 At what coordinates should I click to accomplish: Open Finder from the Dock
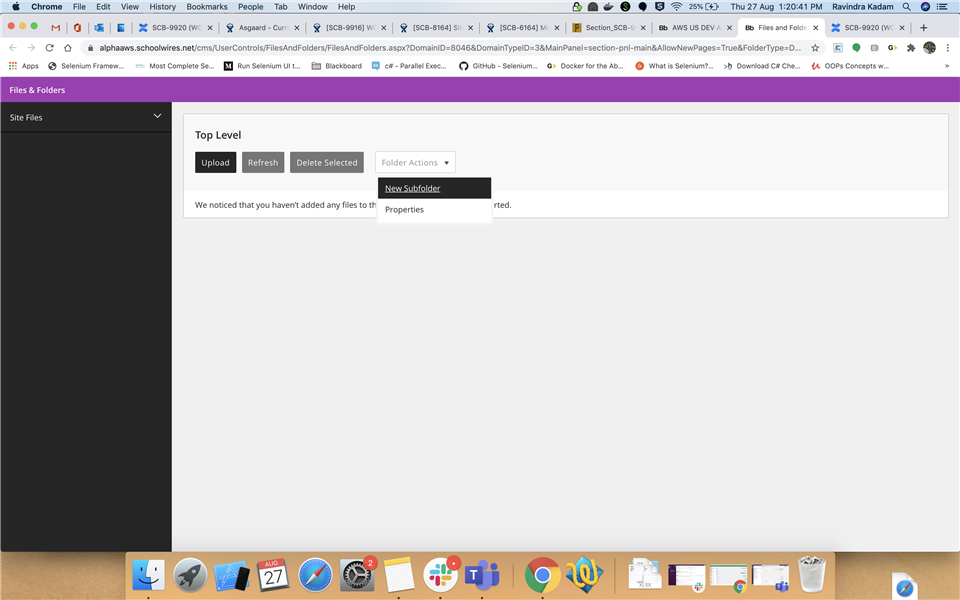pyautogui.click(x=148, y=575)
